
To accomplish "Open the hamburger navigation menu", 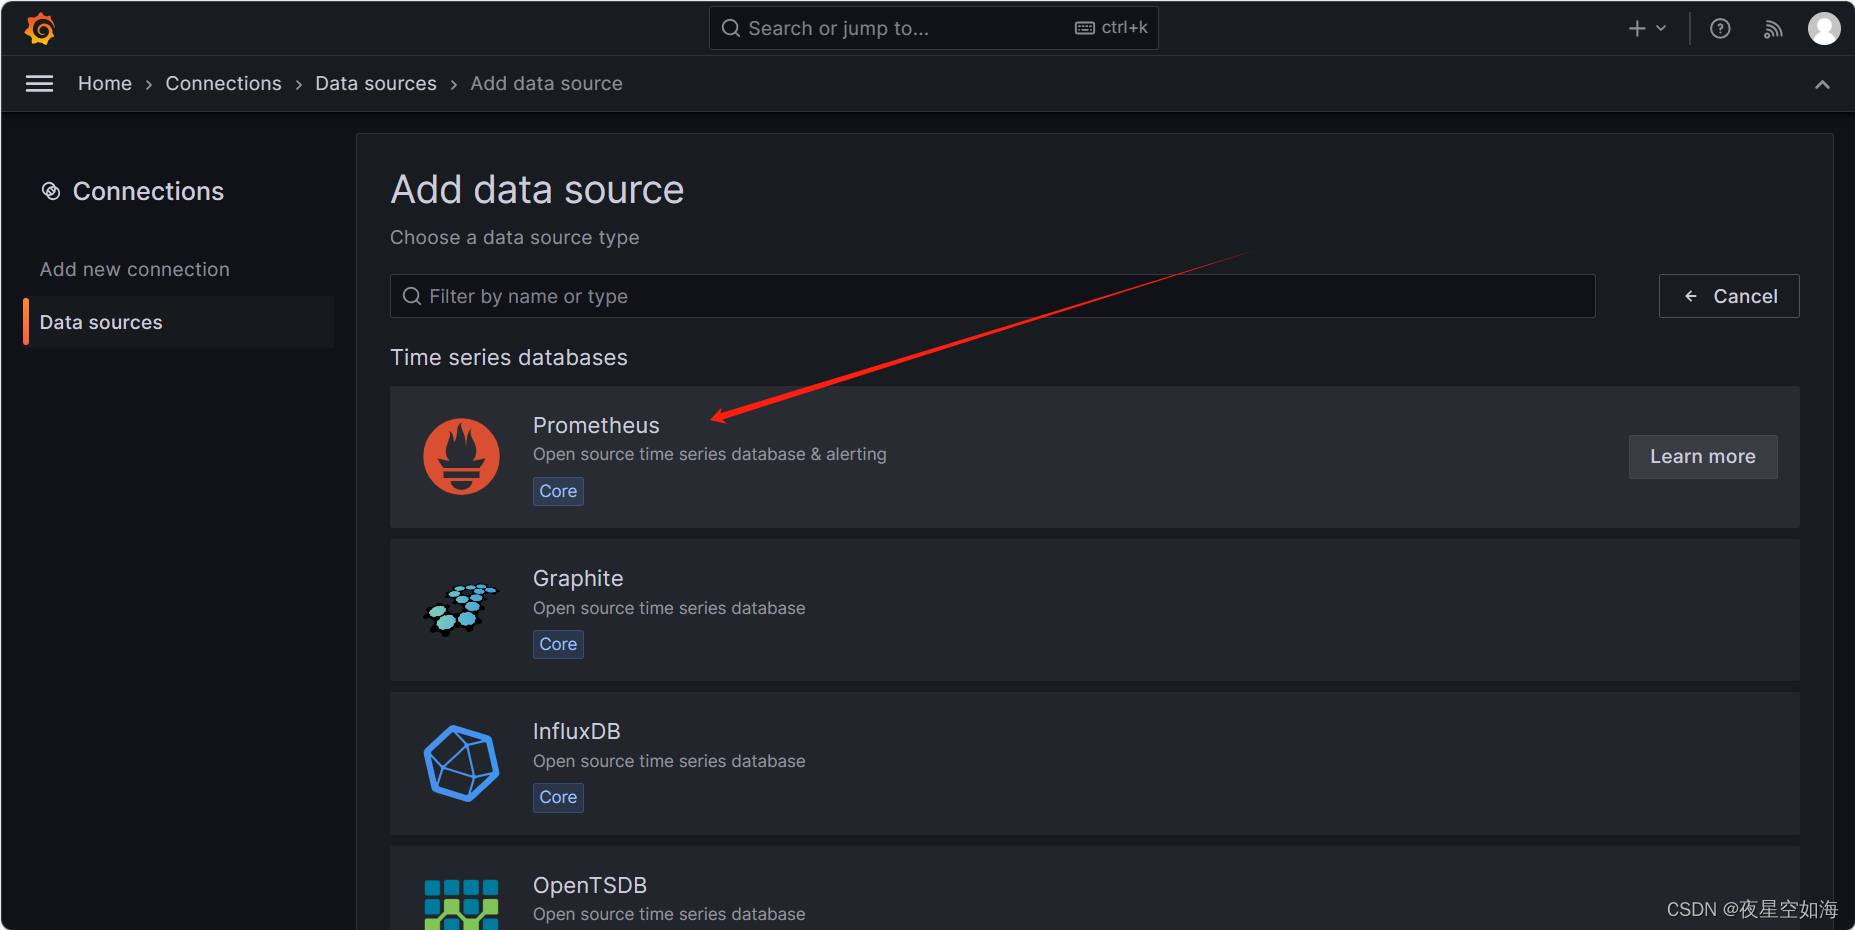I will point(40,84).
